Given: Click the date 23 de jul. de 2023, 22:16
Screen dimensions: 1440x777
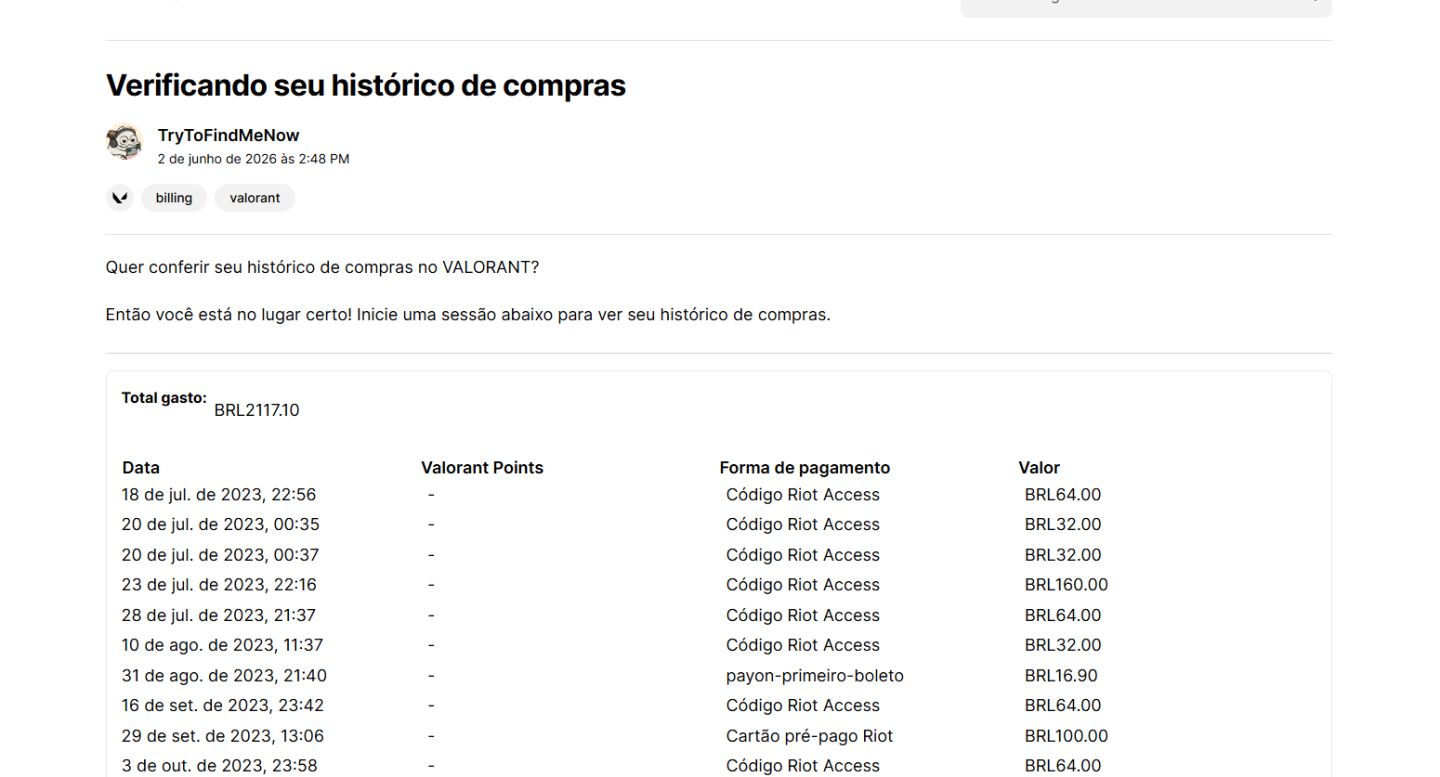Looking at the screenshot, I should tap(219, 584).
